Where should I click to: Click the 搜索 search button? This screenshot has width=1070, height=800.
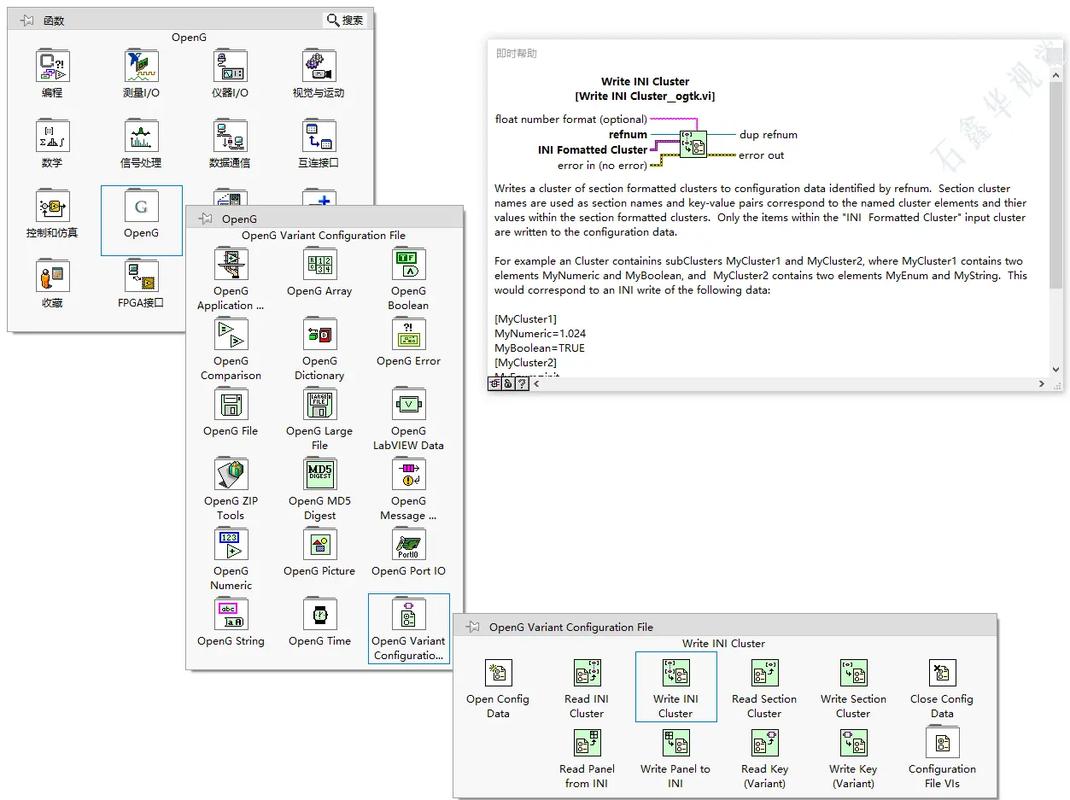point(346,20)
